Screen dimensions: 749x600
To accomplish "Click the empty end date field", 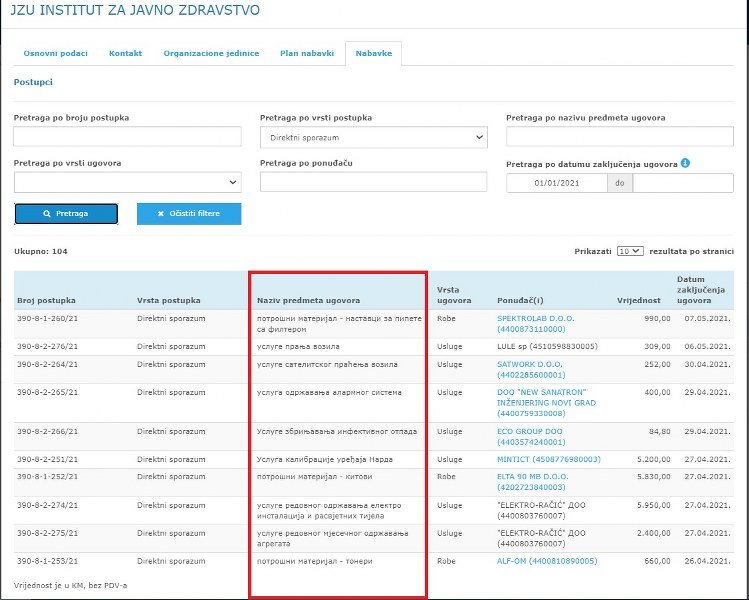I will tap(683, 183).
